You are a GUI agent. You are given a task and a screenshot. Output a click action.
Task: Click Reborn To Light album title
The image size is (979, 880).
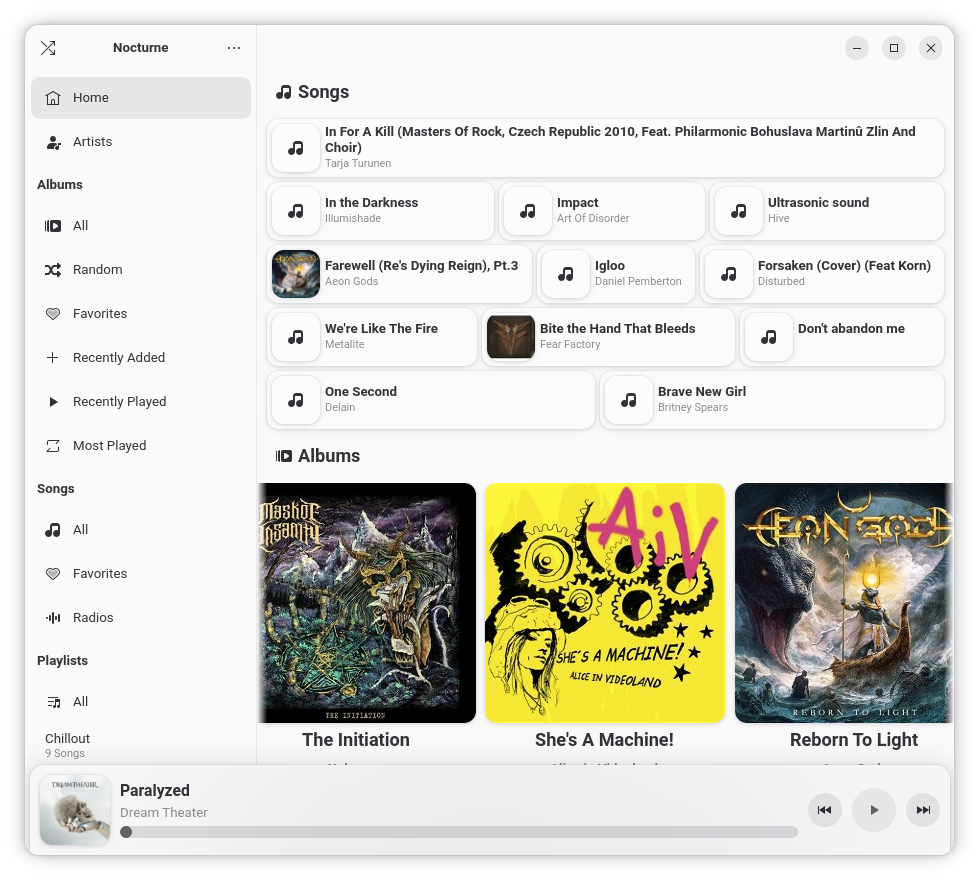tap(854, 739)
